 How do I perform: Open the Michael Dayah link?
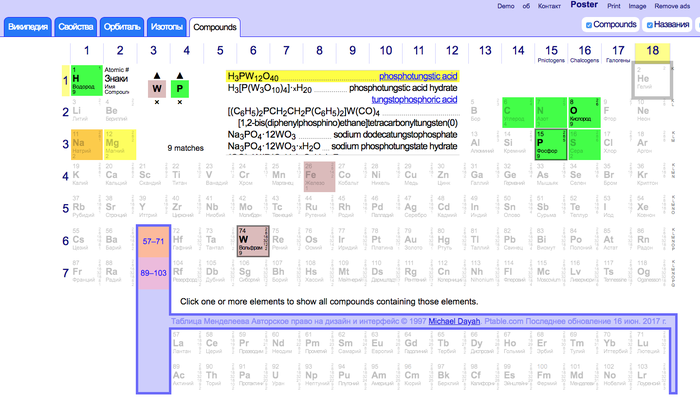[455, 322]
